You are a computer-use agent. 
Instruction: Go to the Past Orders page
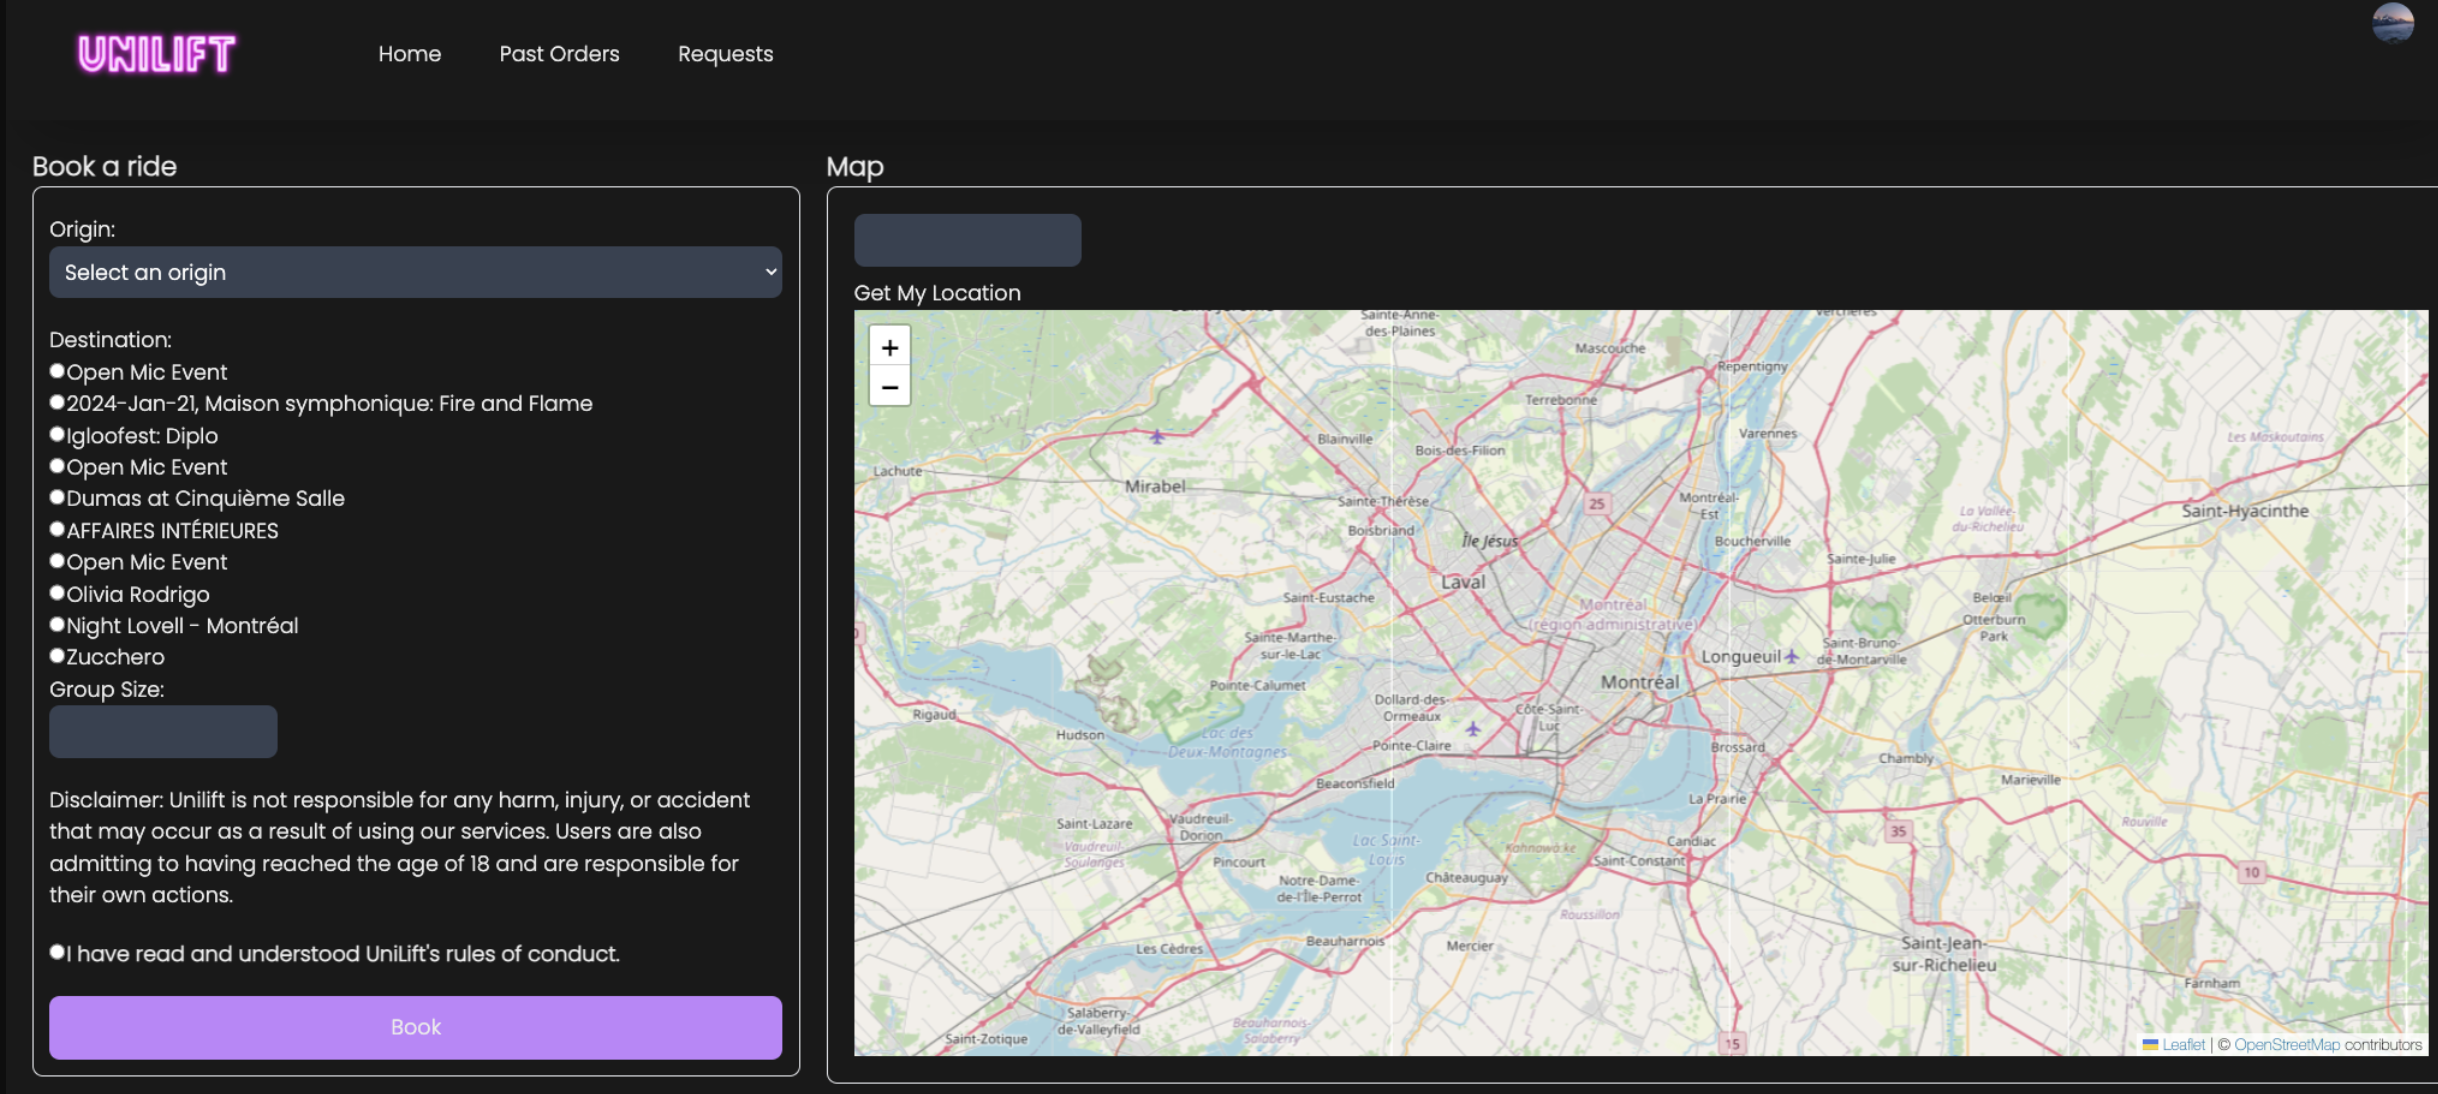559,54
